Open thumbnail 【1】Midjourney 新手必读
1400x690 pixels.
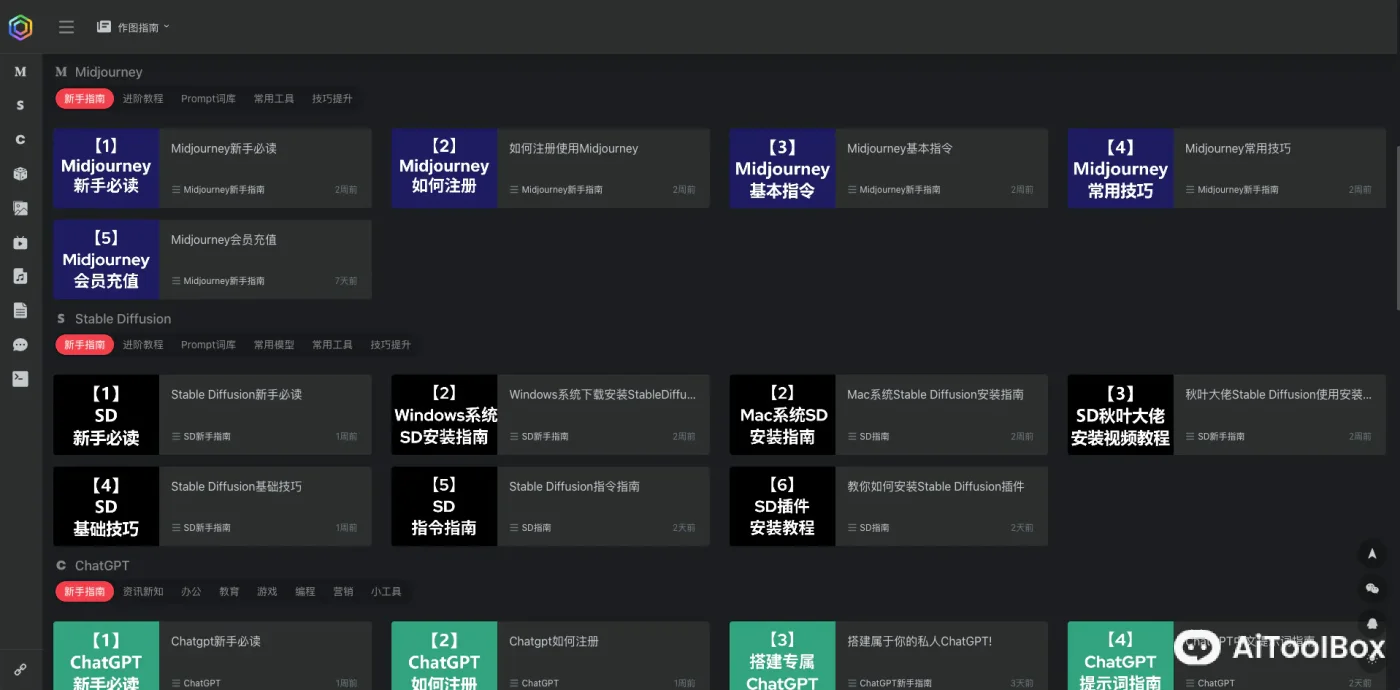click(106, 168)
